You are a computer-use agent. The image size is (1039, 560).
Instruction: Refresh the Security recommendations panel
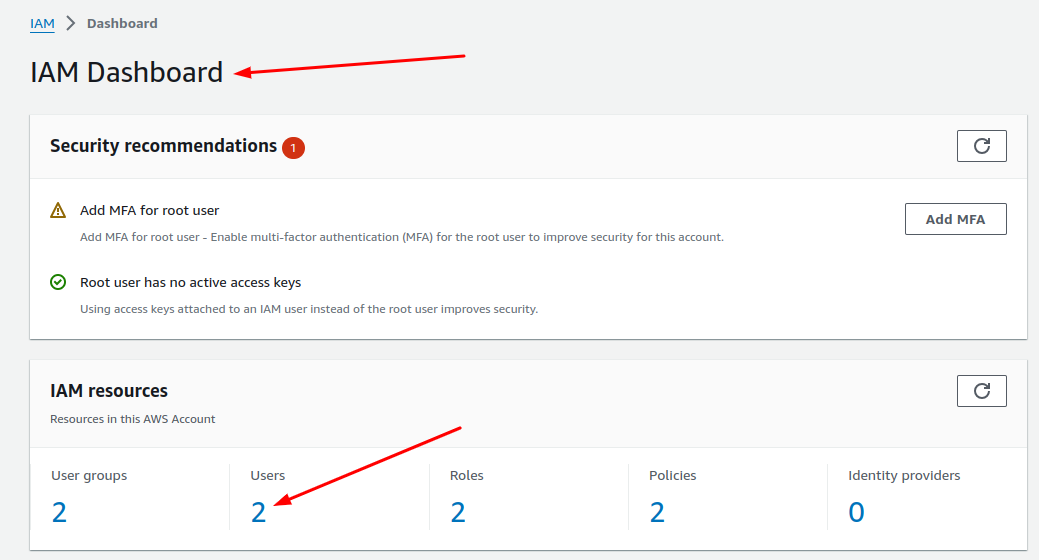[981, 146]
